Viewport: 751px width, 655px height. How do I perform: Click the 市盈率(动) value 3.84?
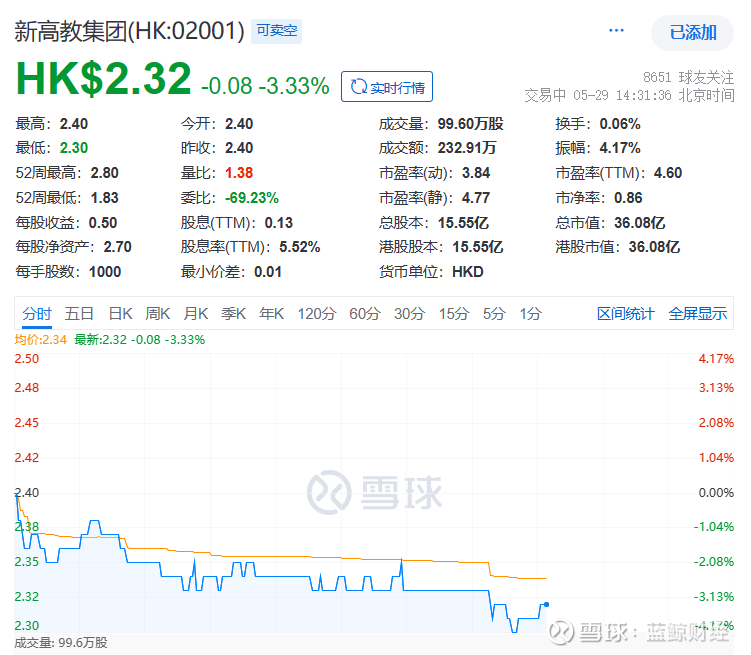pos(476,173)
